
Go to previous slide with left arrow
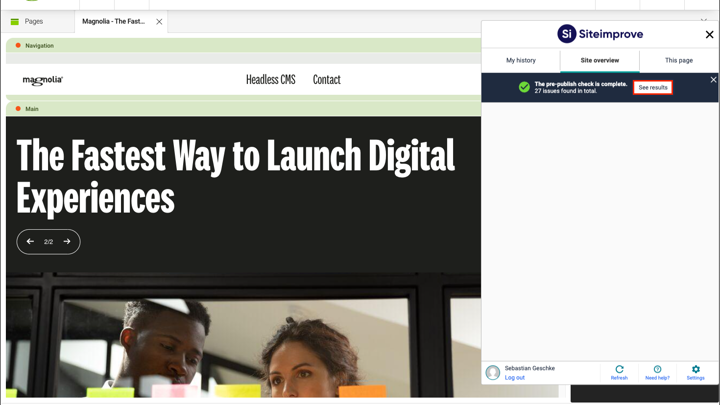pos(30,241)
